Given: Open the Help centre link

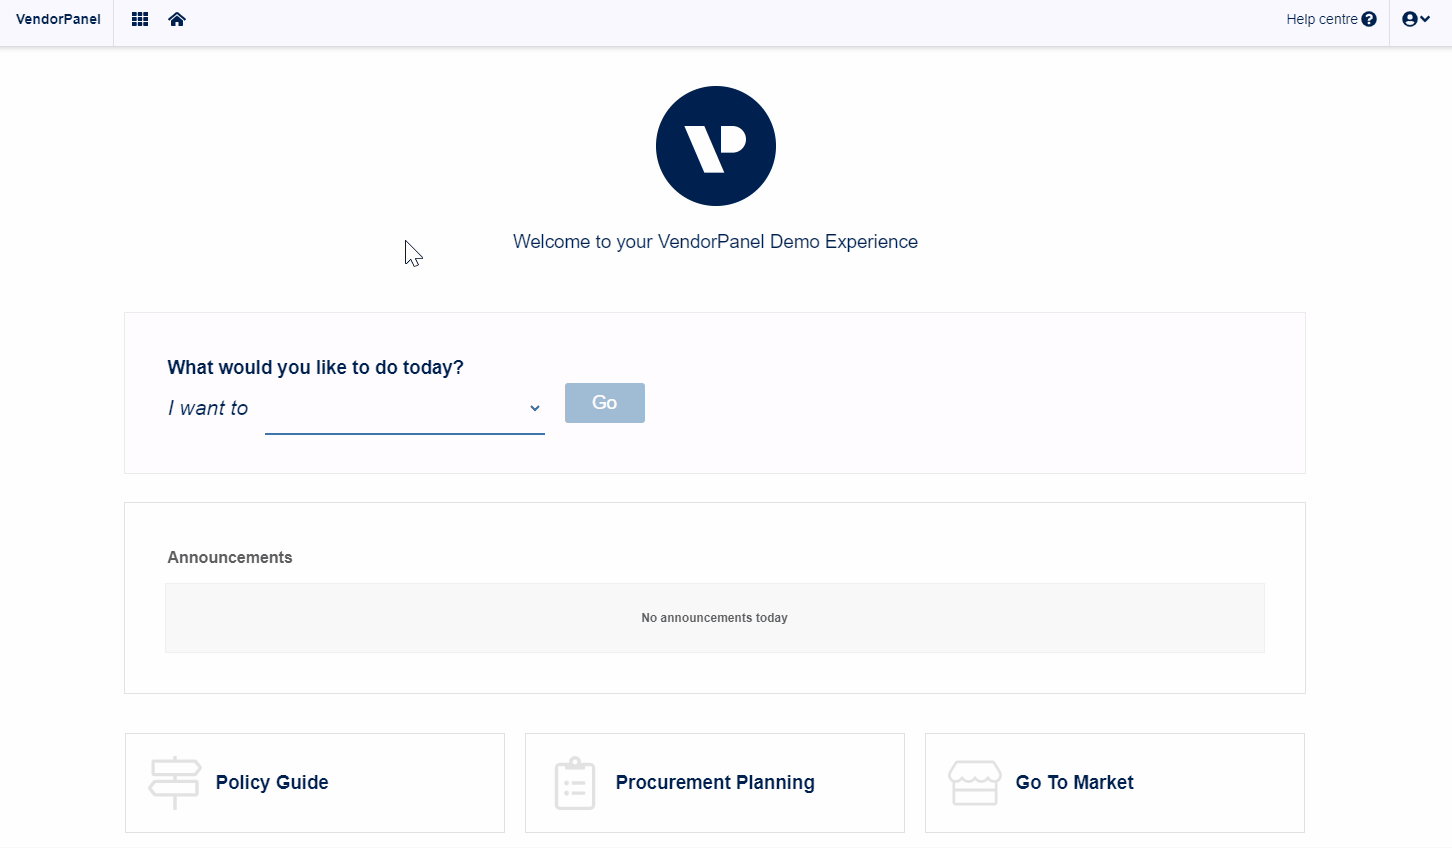Looking at the screenshot, I should pyautogui.click(x=1331, y=19).
